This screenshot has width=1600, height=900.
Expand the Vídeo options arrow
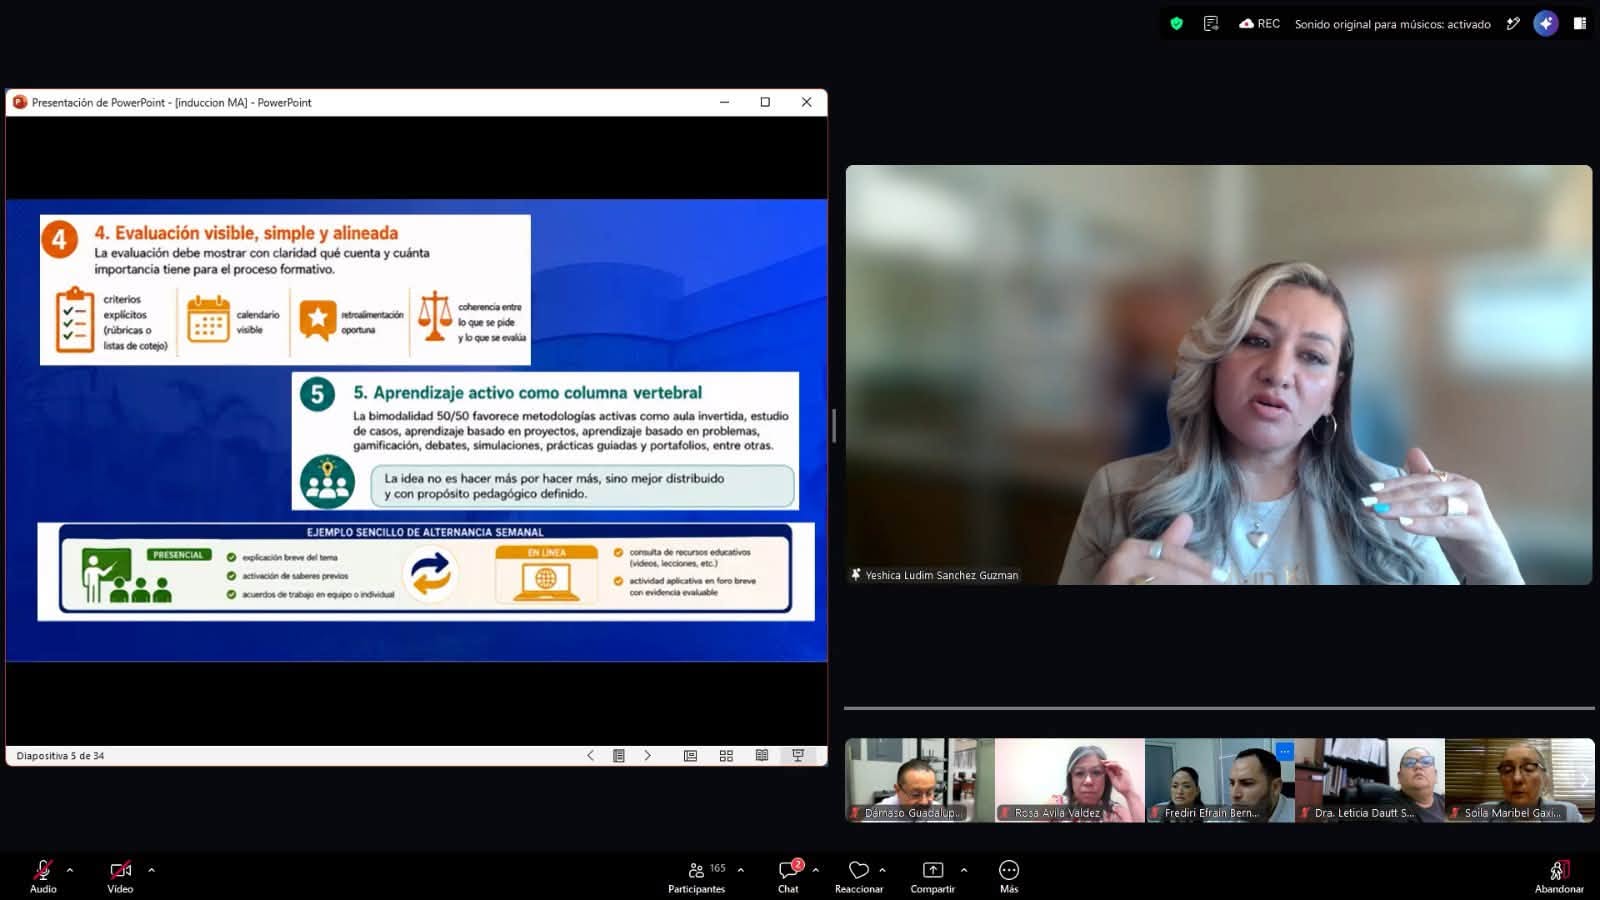(x=152, y=870)
